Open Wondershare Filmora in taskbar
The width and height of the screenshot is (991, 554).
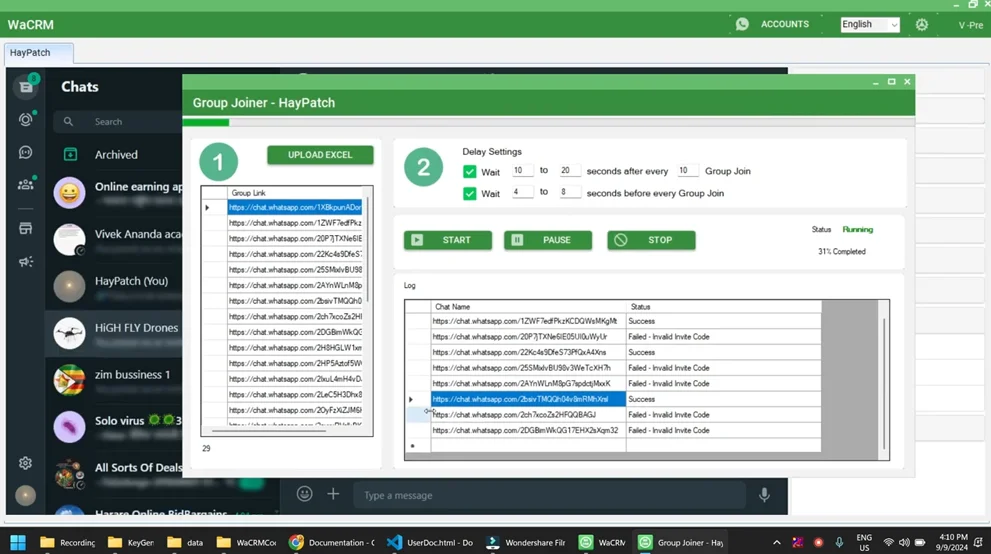[526, 542]
